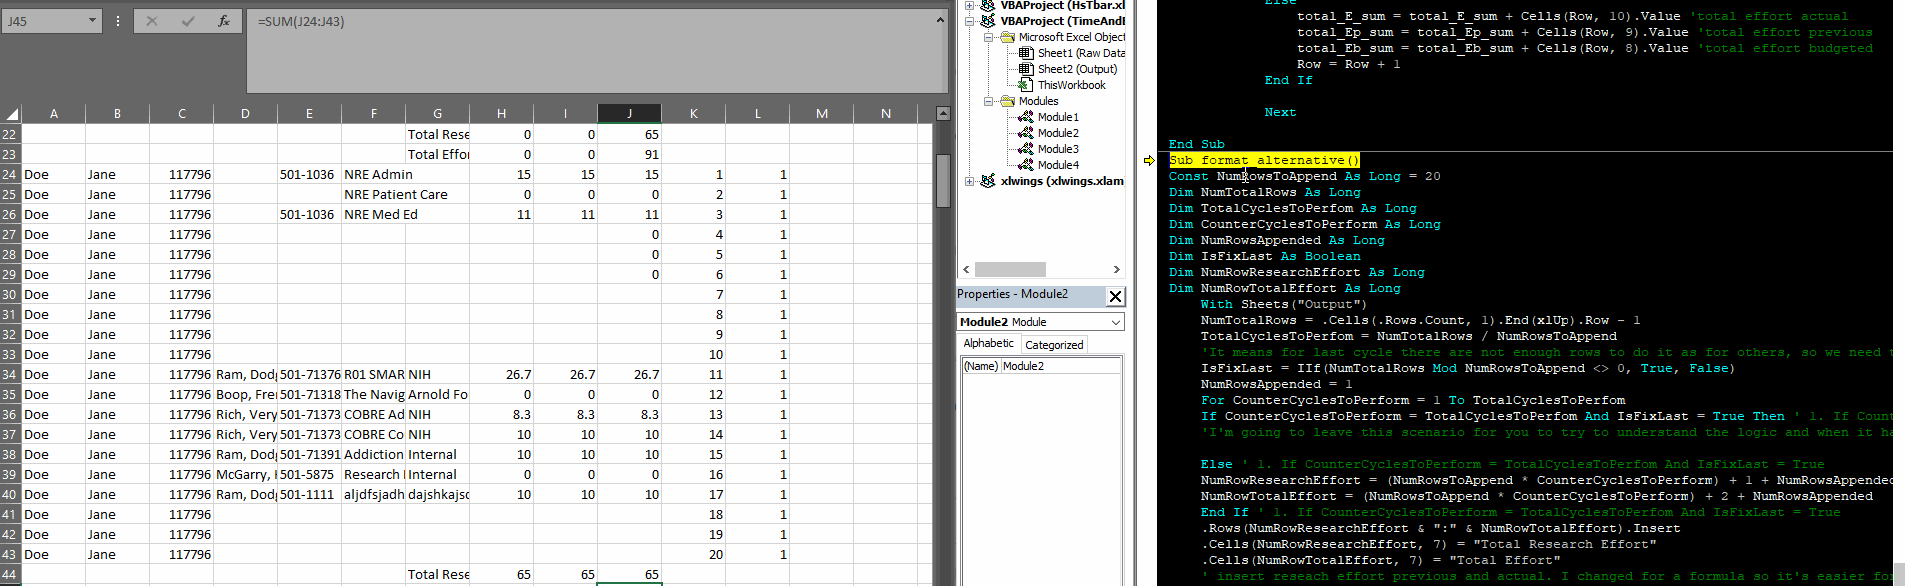The image size is (1905, 586).
Task: Click the project explorer scroll left arrow
Action: (x=966, y=269)
